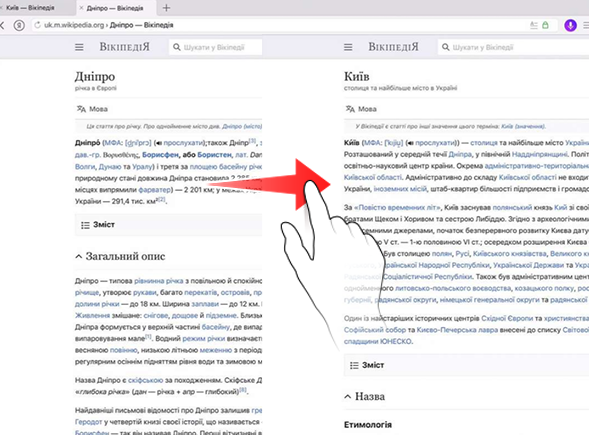Open the фарватер link
589x435 pixels.
154,190
